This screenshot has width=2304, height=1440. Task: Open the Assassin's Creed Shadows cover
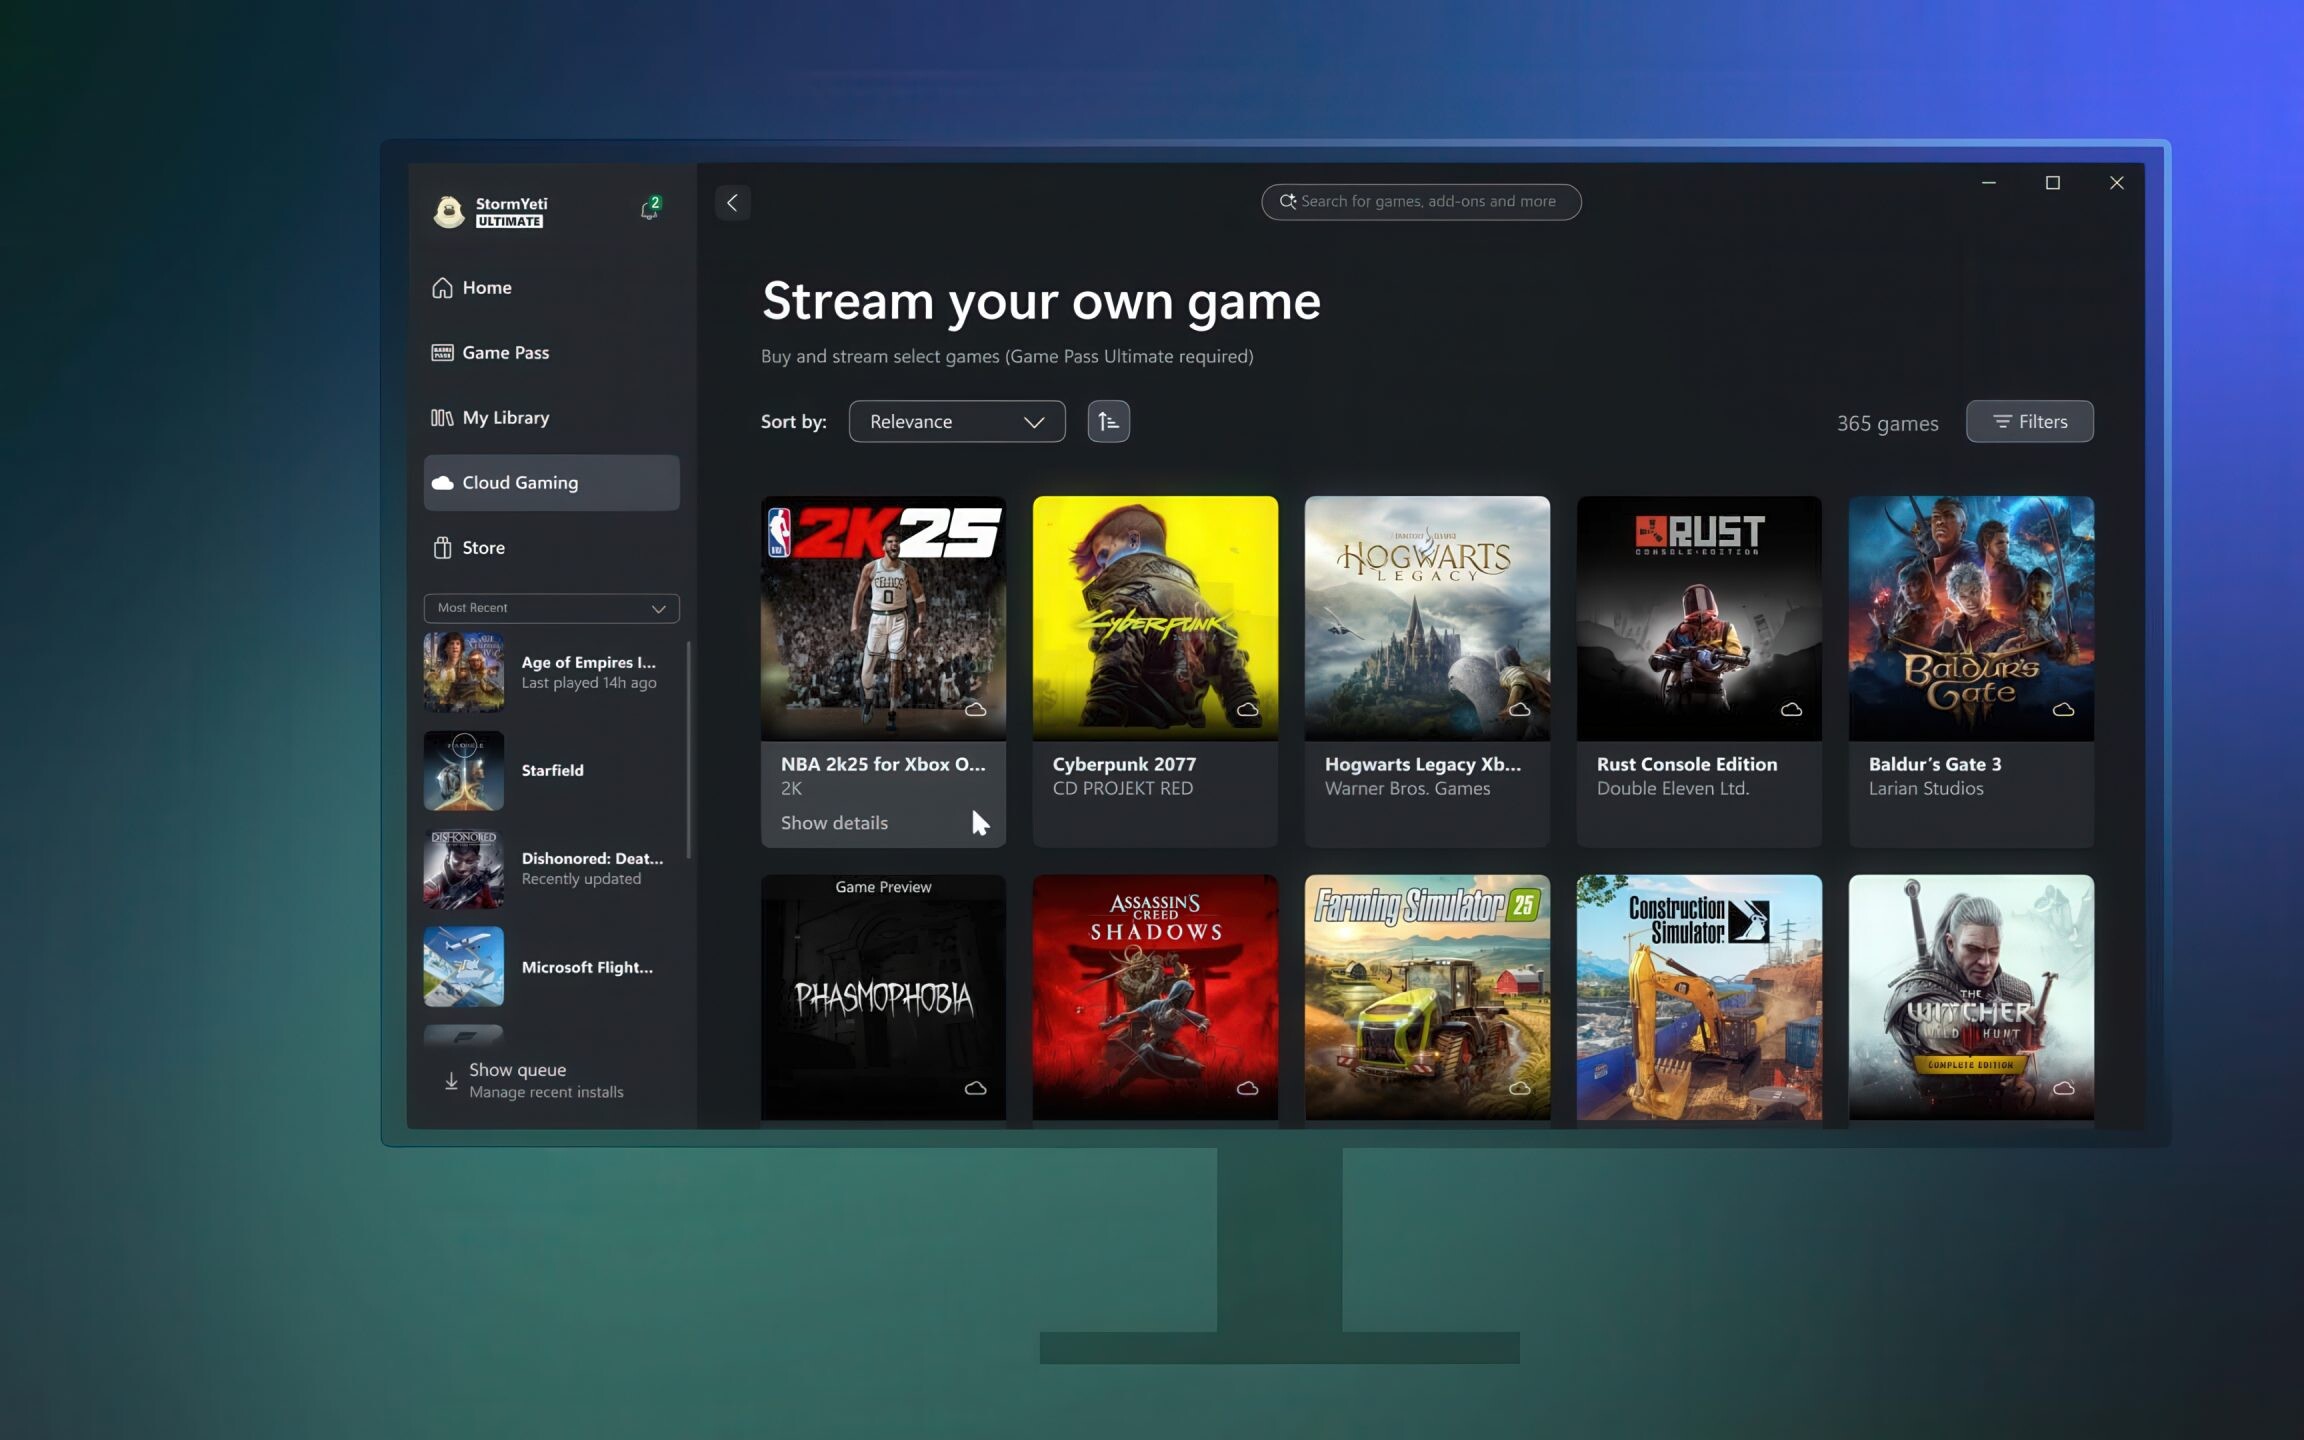[1155, 998]
